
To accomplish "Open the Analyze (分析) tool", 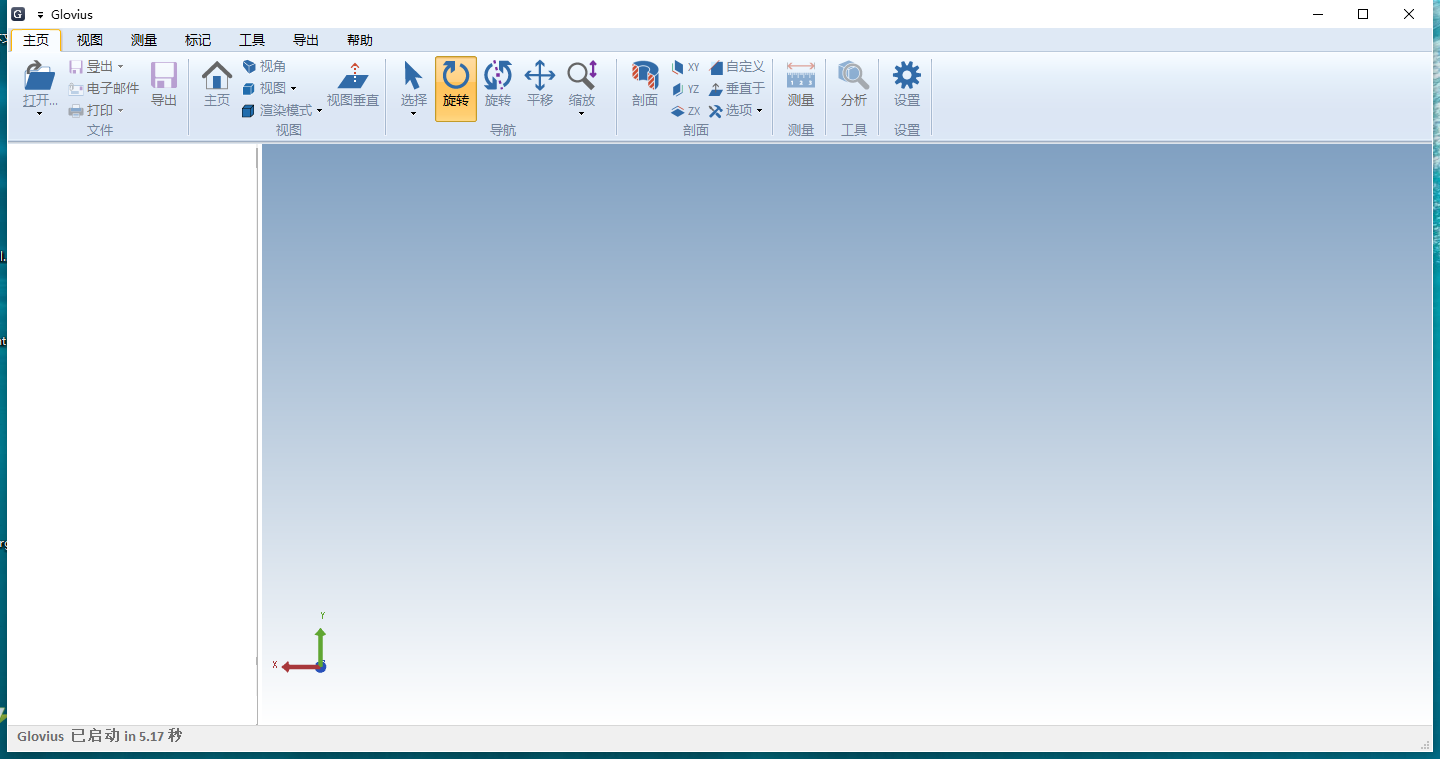I will pos(854,77).
